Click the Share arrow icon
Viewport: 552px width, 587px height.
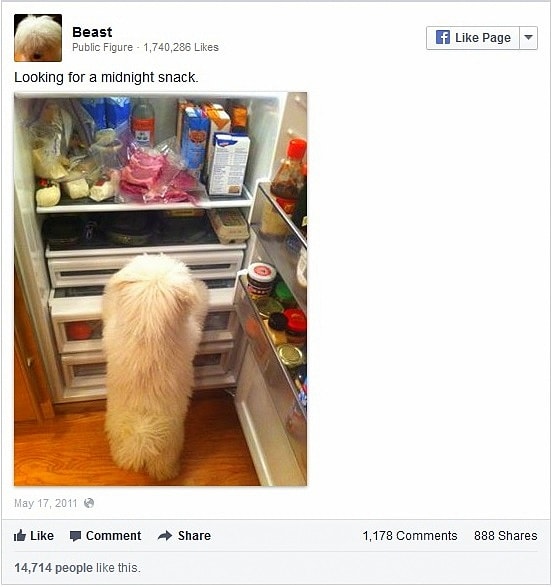tap(165, 536)
